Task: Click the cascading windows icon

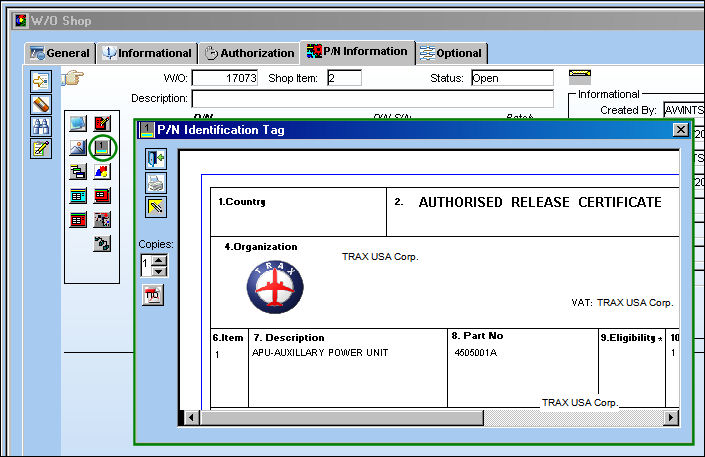Action: 78,171
